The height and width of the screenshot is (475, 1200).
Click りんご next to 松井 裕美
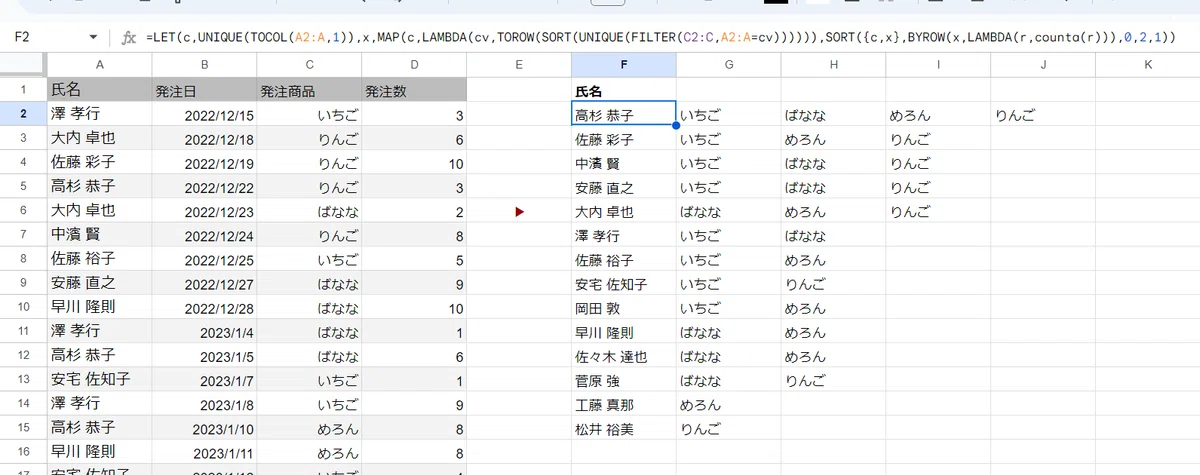(728, 429)
